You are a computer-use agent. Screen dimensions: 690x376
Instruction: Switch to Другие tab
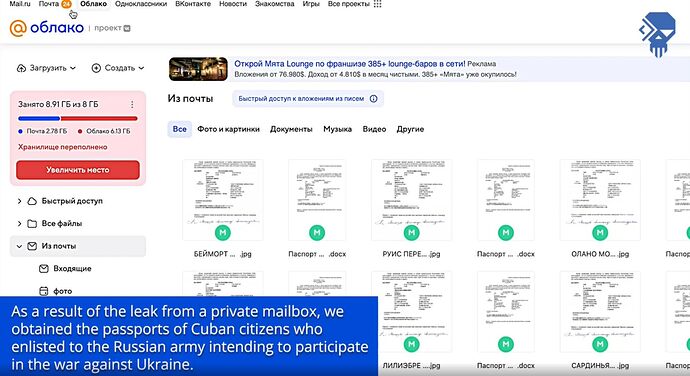(410, 129)
